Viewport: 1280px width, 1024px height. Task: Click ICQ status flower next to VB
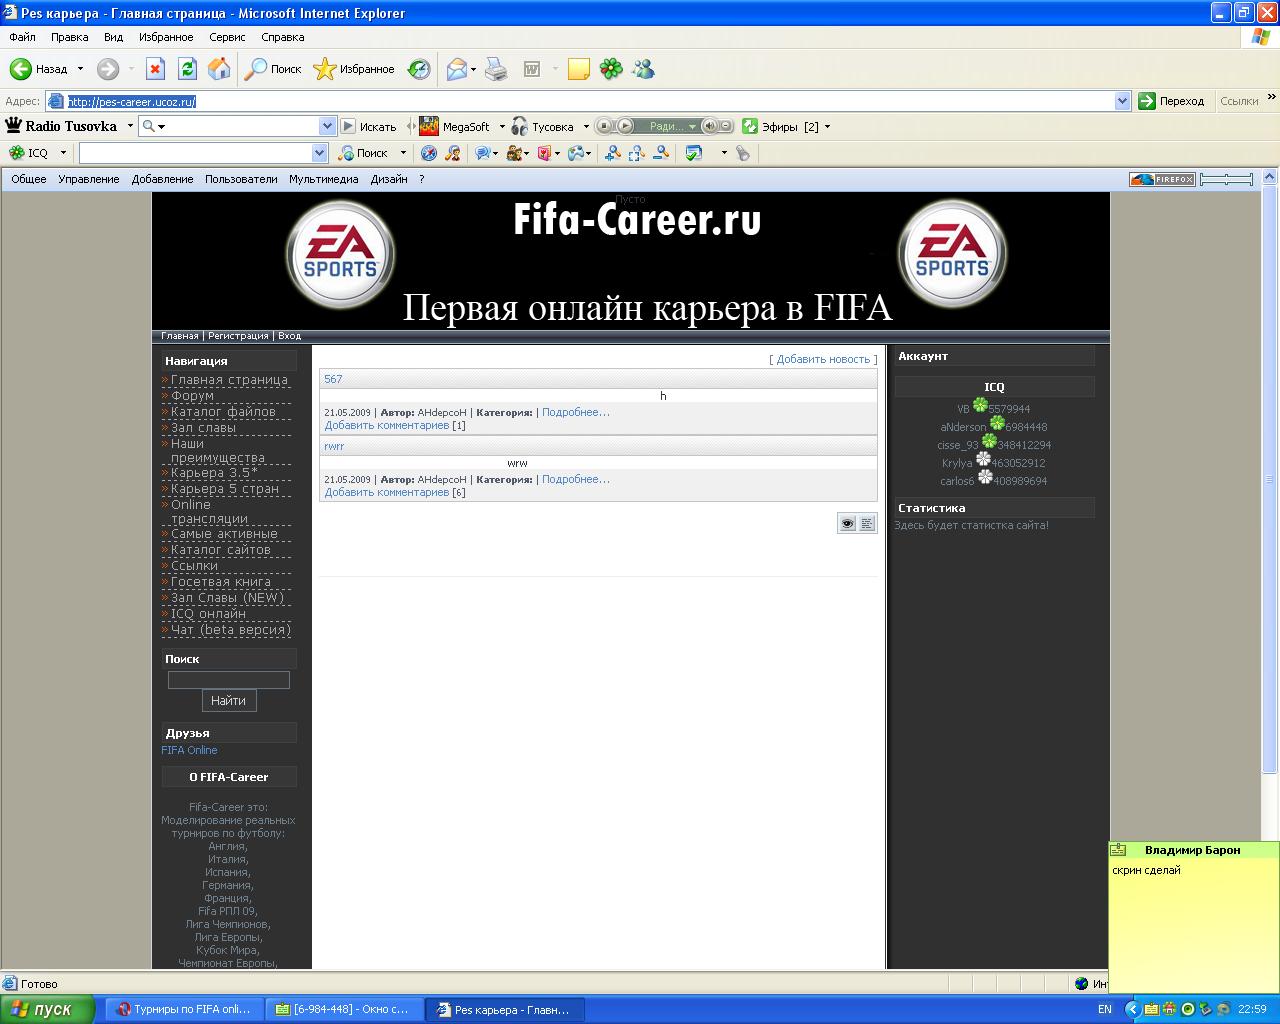pos(980,405)
